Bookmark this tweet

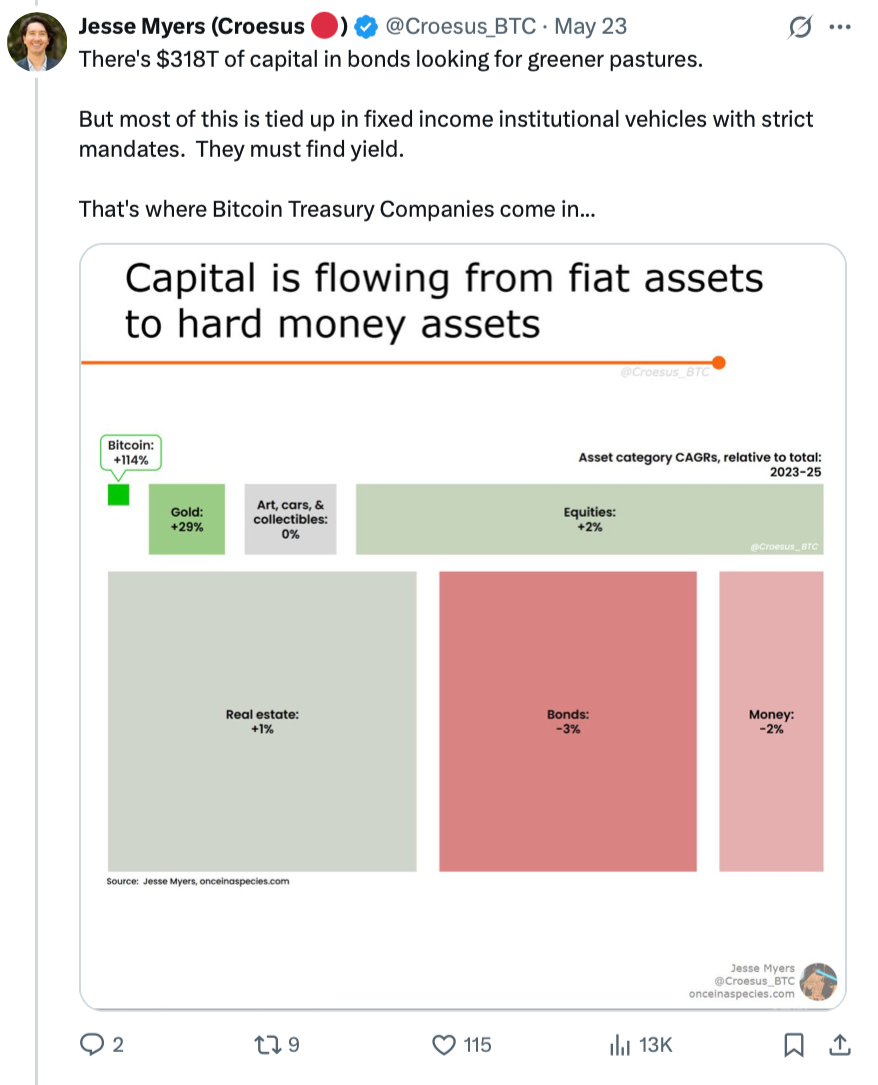click(x=793, y=1045)
